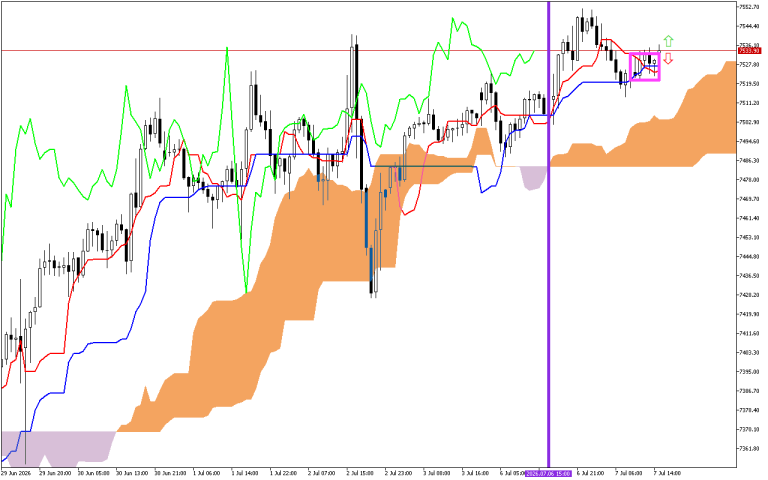The image size is (768, 480).
Task: Click the 7386.70 price axis label
Action: (x=749, y=391)
